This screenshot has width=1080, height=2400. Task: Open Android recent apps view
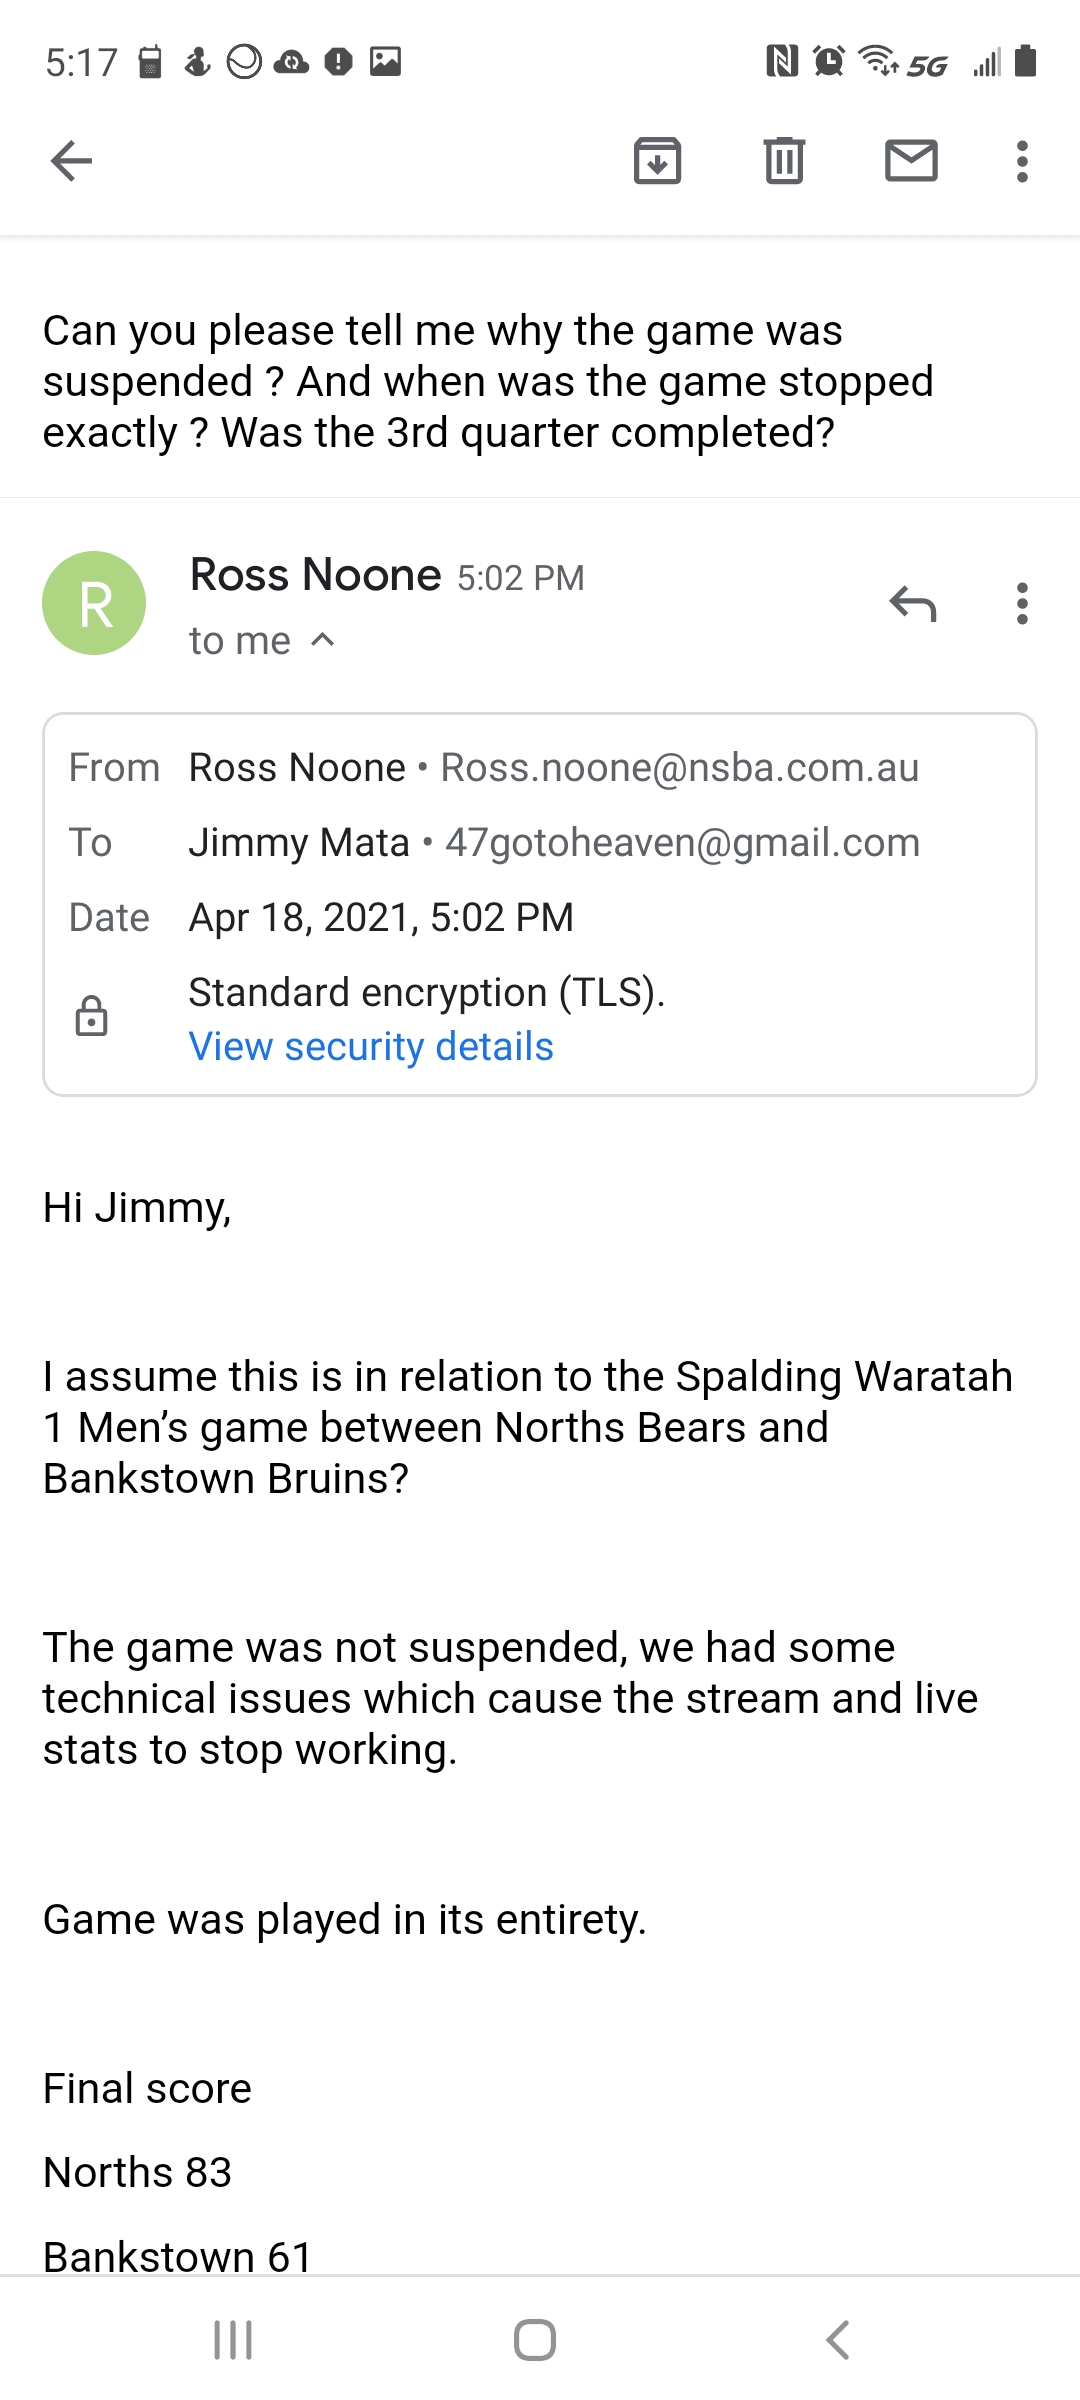tap(233, 2340)
